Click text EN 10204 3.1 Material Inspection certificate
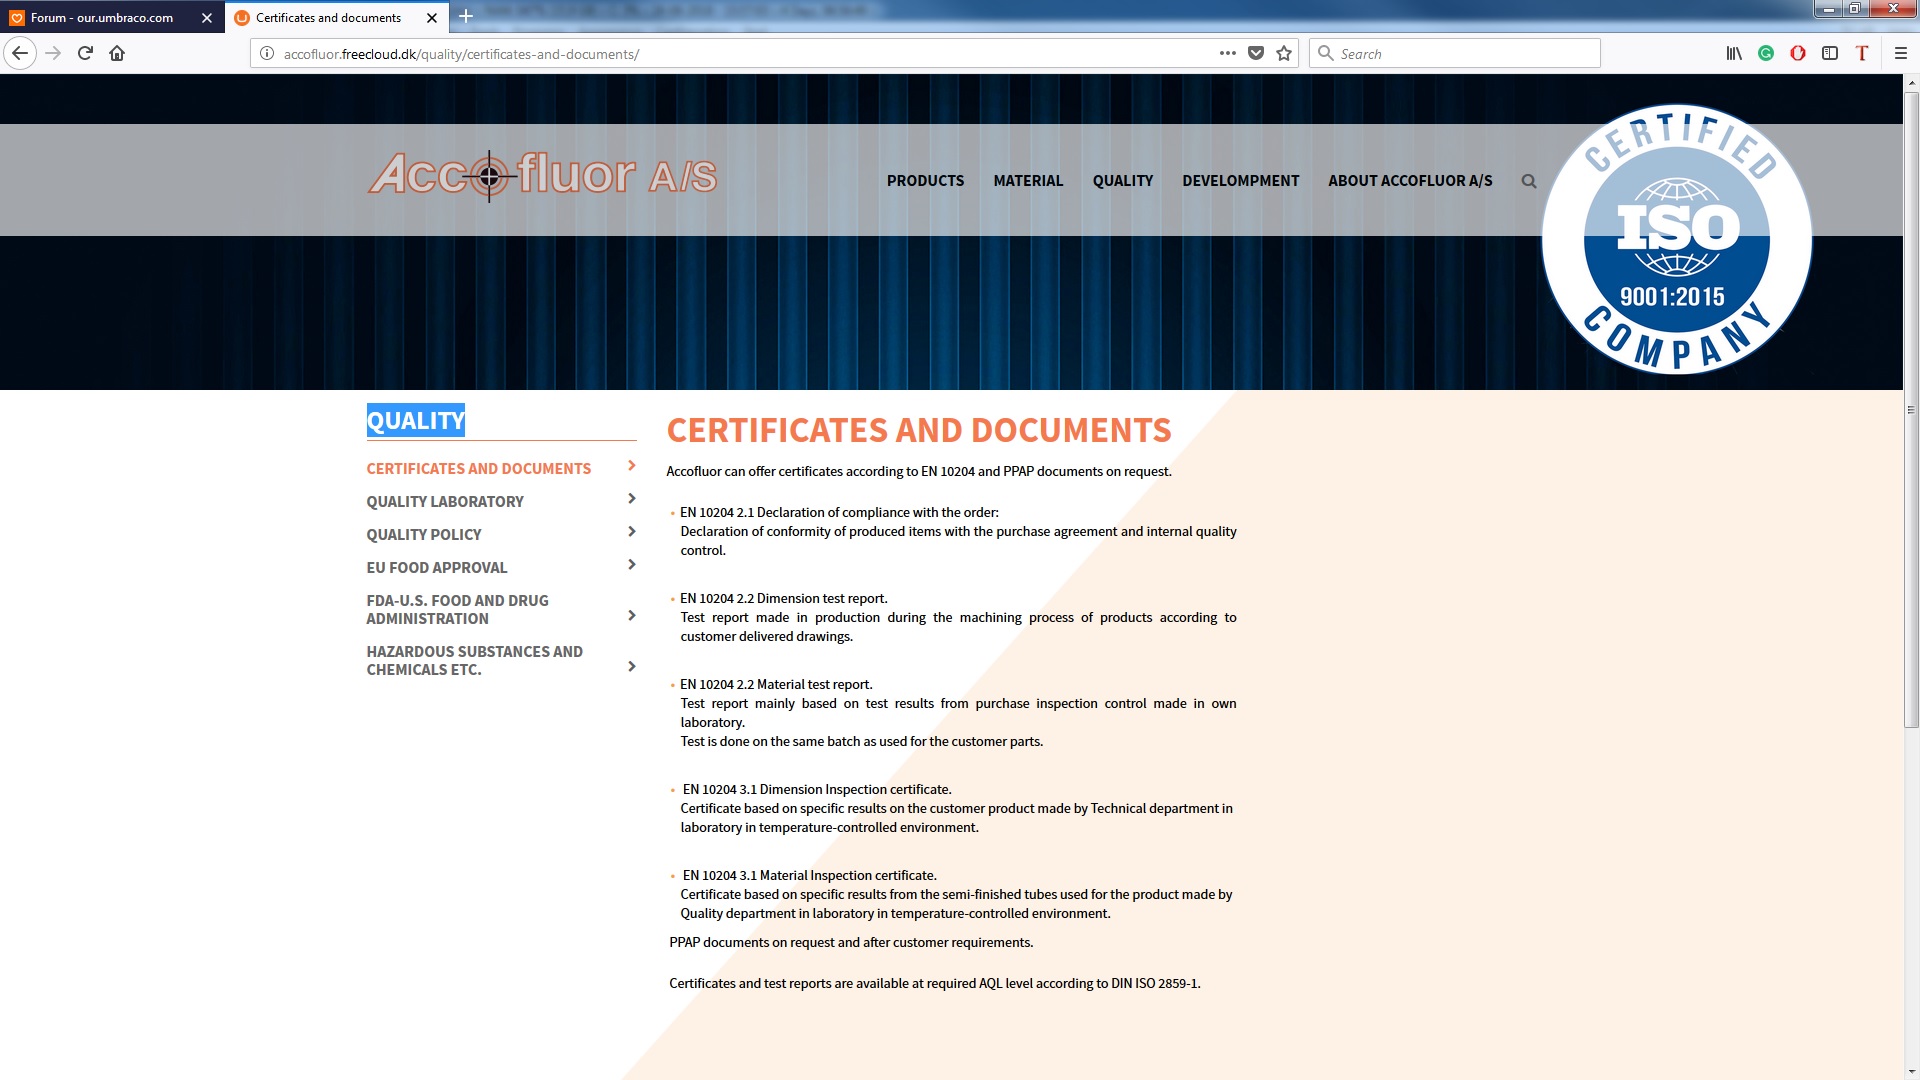The image size is (1920, 1080). pyautogui.click(x=810, y=875)
